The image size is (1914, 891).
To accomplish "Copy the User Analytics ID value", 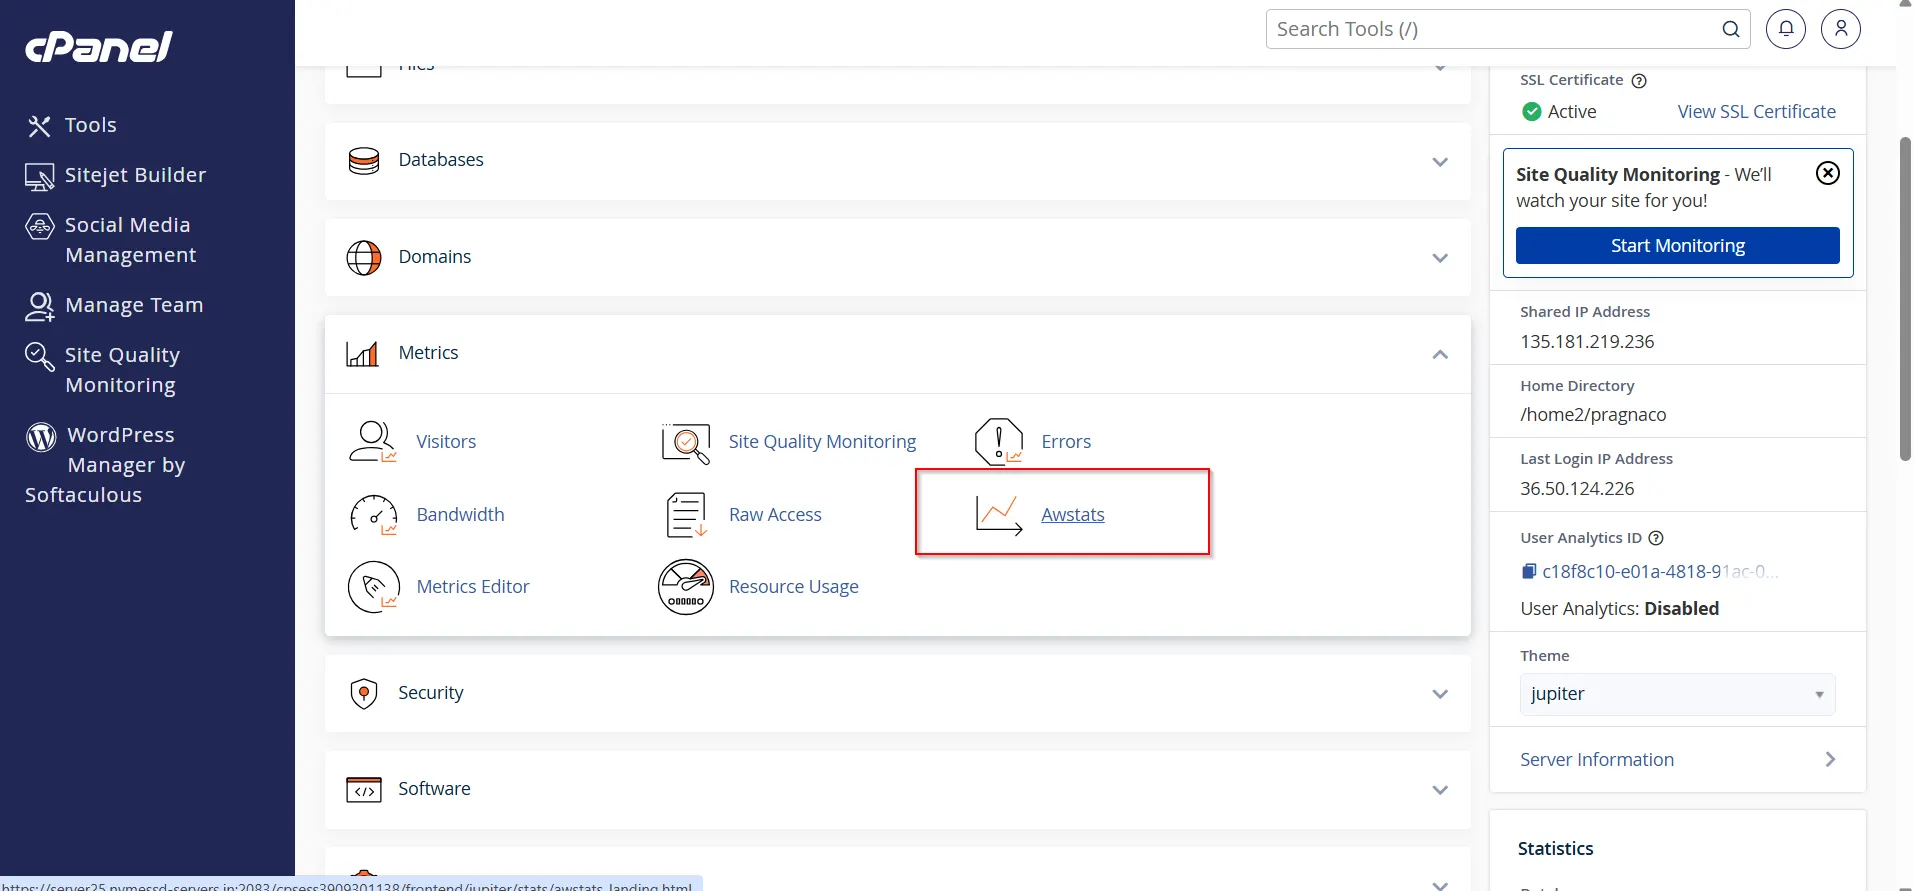I will point(1529,572).
